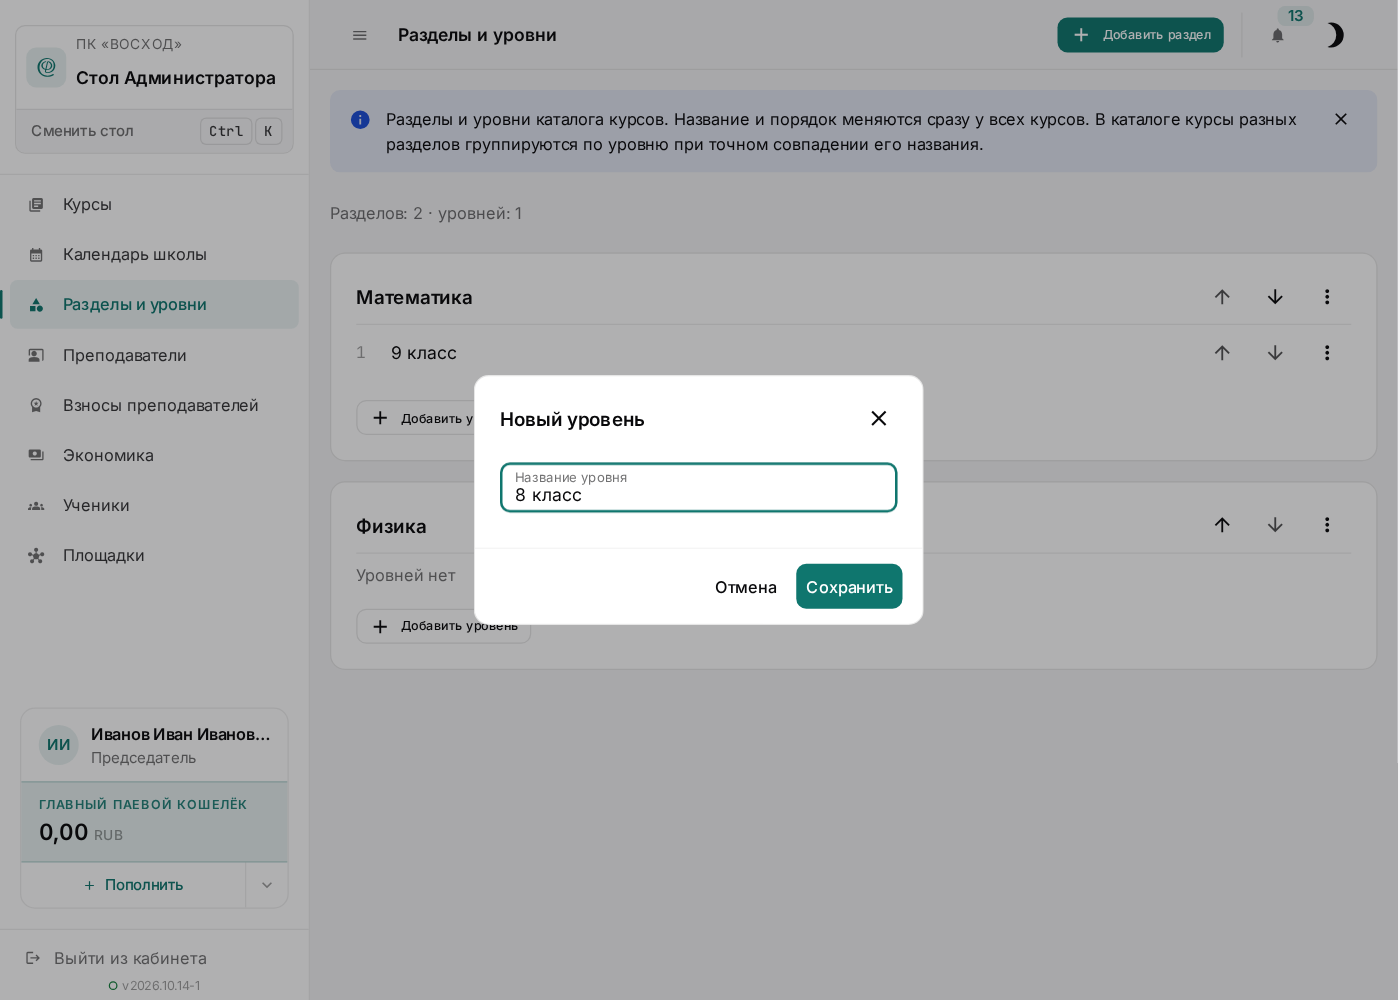Move Математика section up
The width and height of the screenshot is (1400, 1000).
(x=1222, y=297)
